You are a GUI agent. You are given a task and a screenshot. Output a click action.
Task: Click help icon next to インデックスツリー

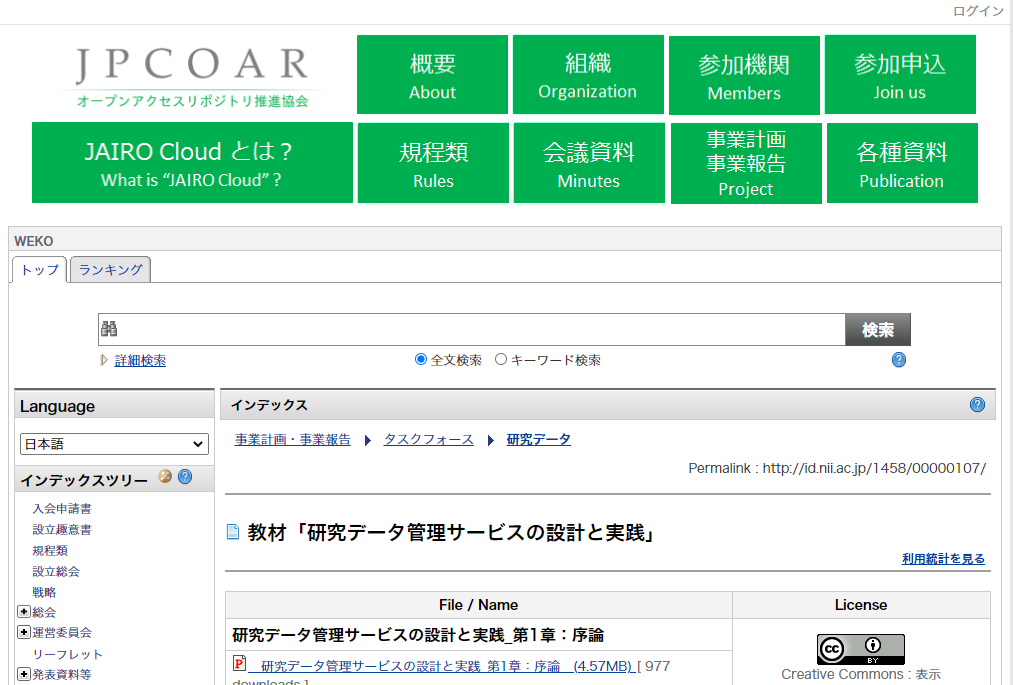[x=185, y=478]
